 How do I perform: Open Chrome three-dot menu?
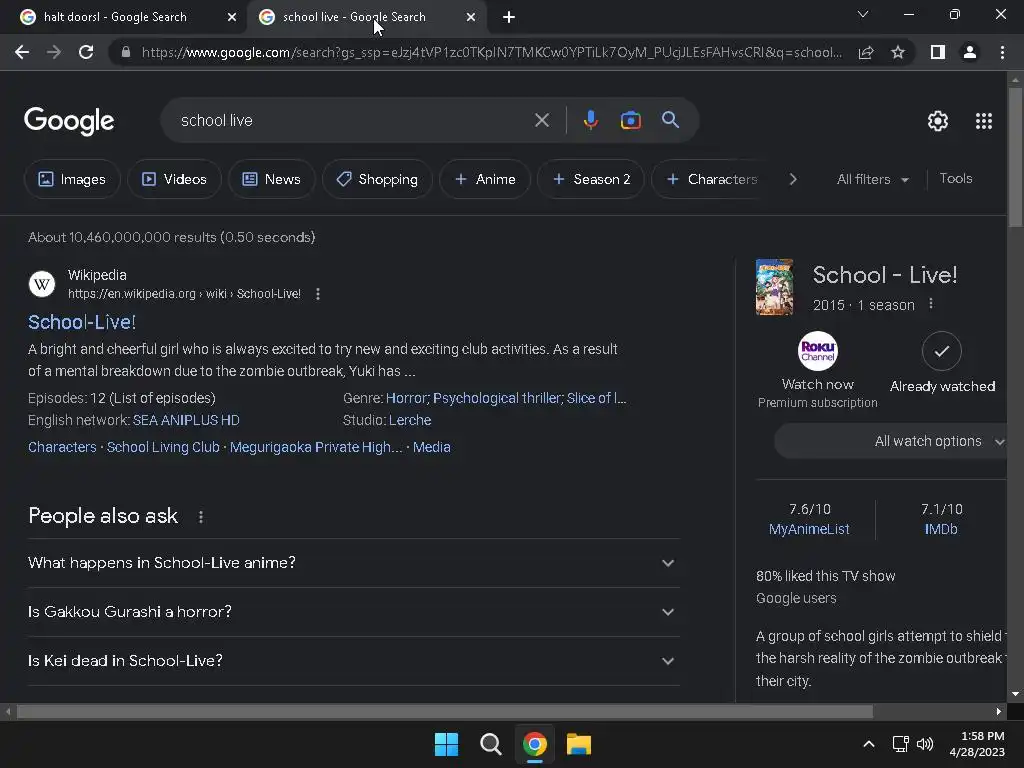click(1002, 52)
